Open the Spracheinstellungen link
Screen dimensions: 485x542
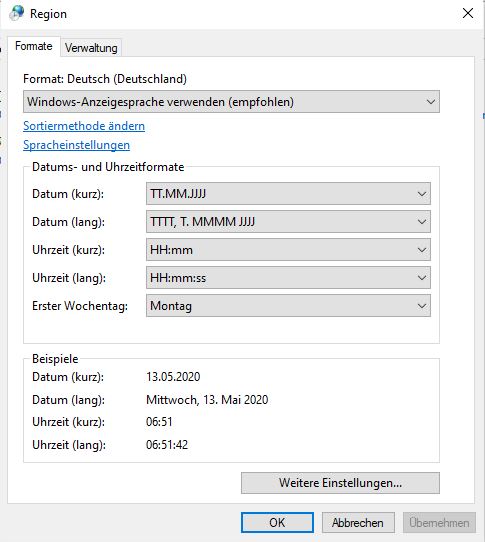tap(76, 145)
